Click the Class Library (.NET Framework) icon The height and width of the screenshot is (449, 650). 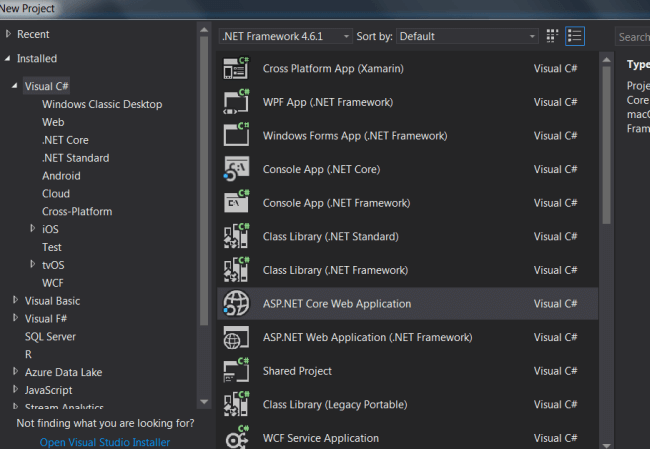point(236,270)
